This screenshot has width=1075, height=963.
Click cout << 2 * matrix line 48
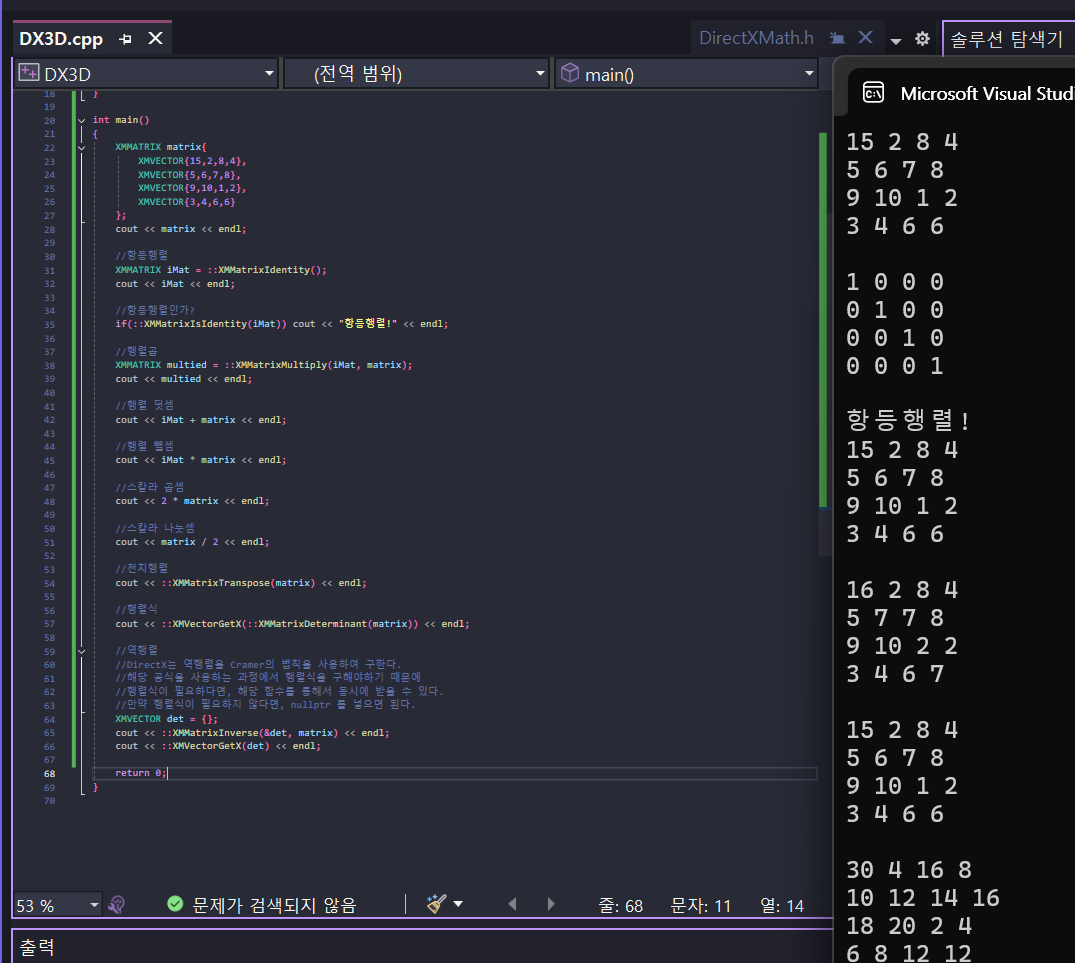click(192, 502)
